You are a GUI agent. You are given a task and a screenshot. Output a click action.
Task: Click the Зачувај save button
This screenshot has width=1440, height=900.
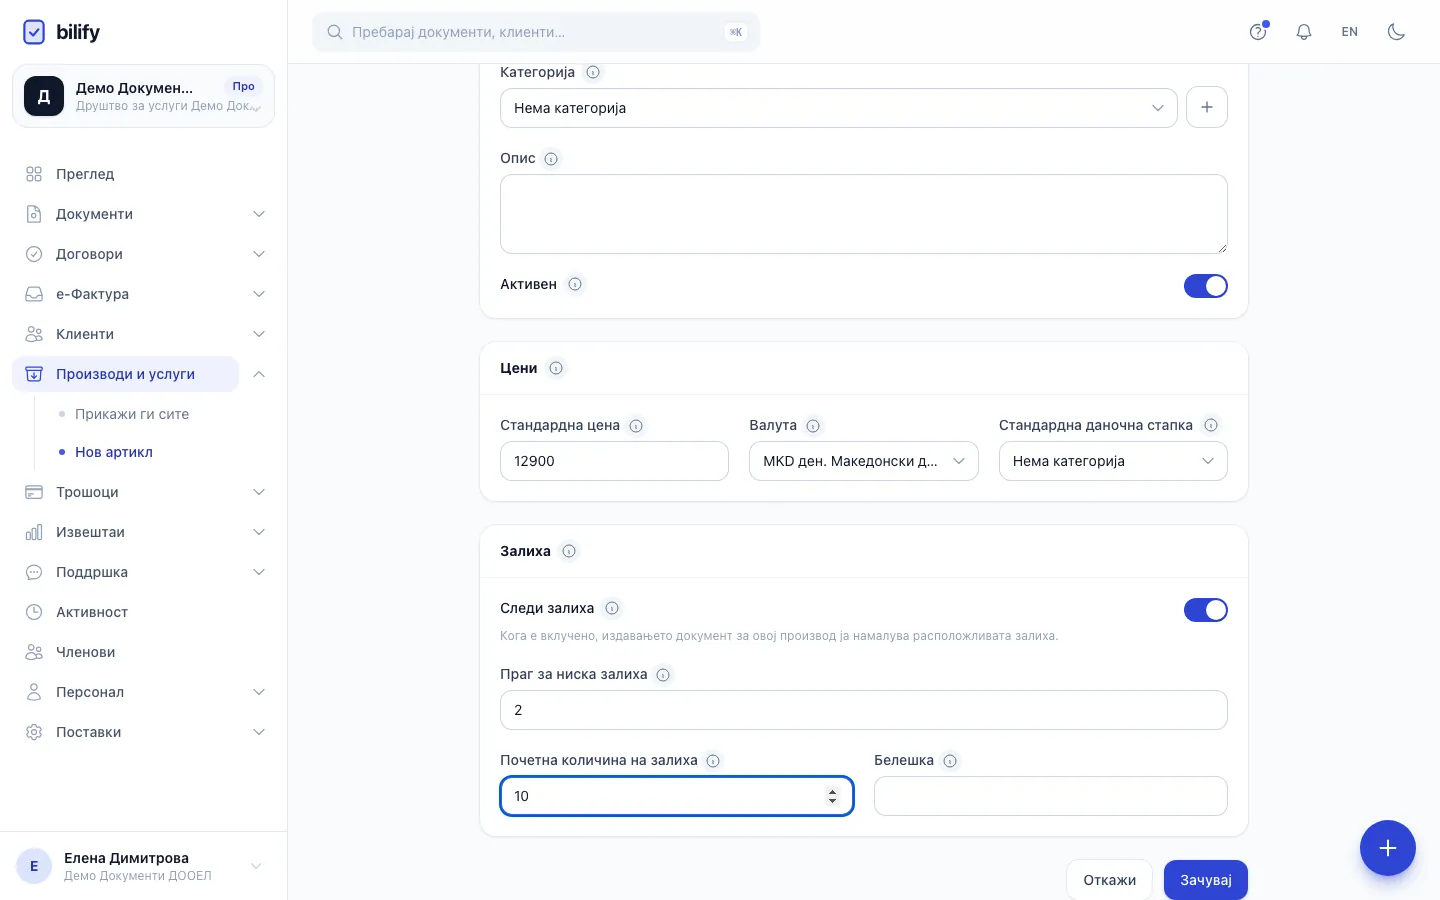tap(1206, 880)
